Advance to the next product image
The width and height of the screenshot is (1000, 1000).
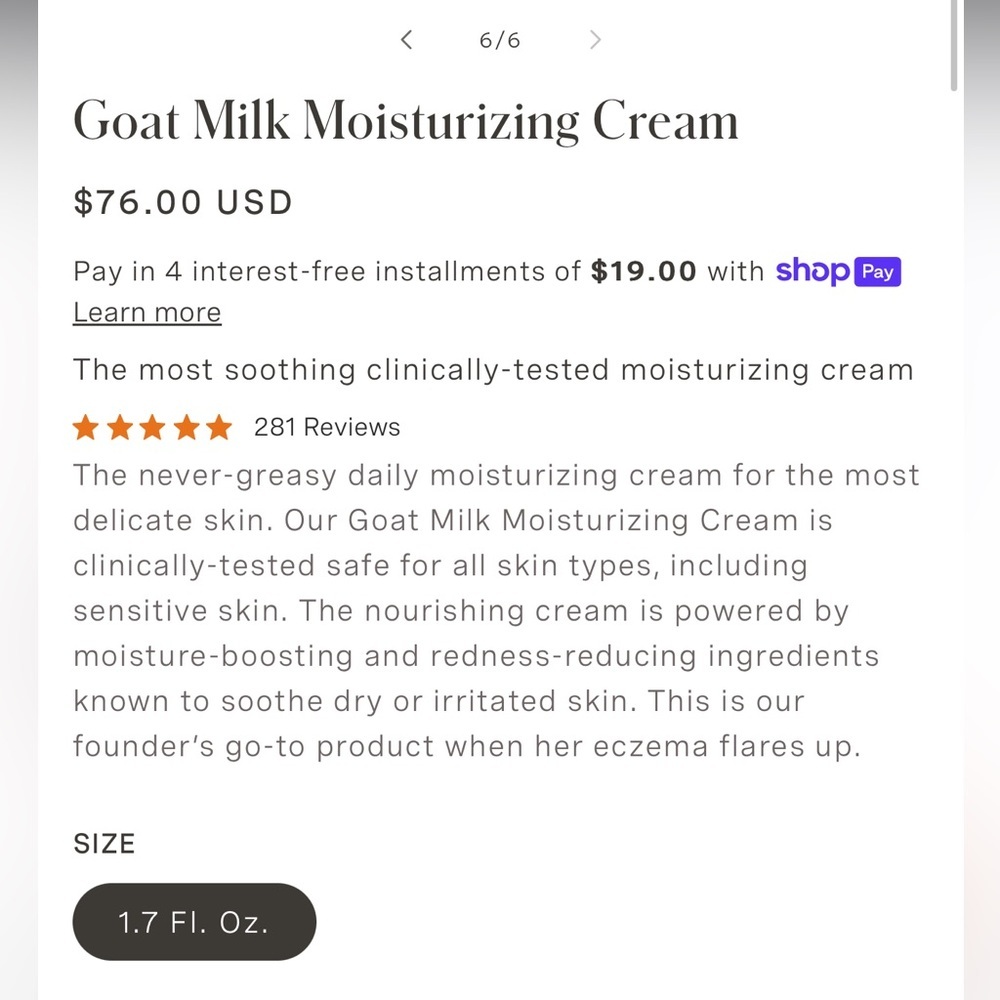click(595, 40)
